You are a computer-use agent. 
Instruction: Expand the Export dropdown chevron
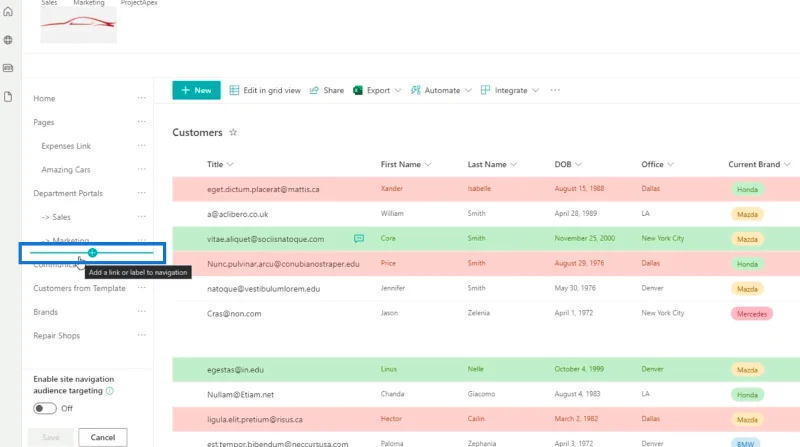[x=398, y=90]
